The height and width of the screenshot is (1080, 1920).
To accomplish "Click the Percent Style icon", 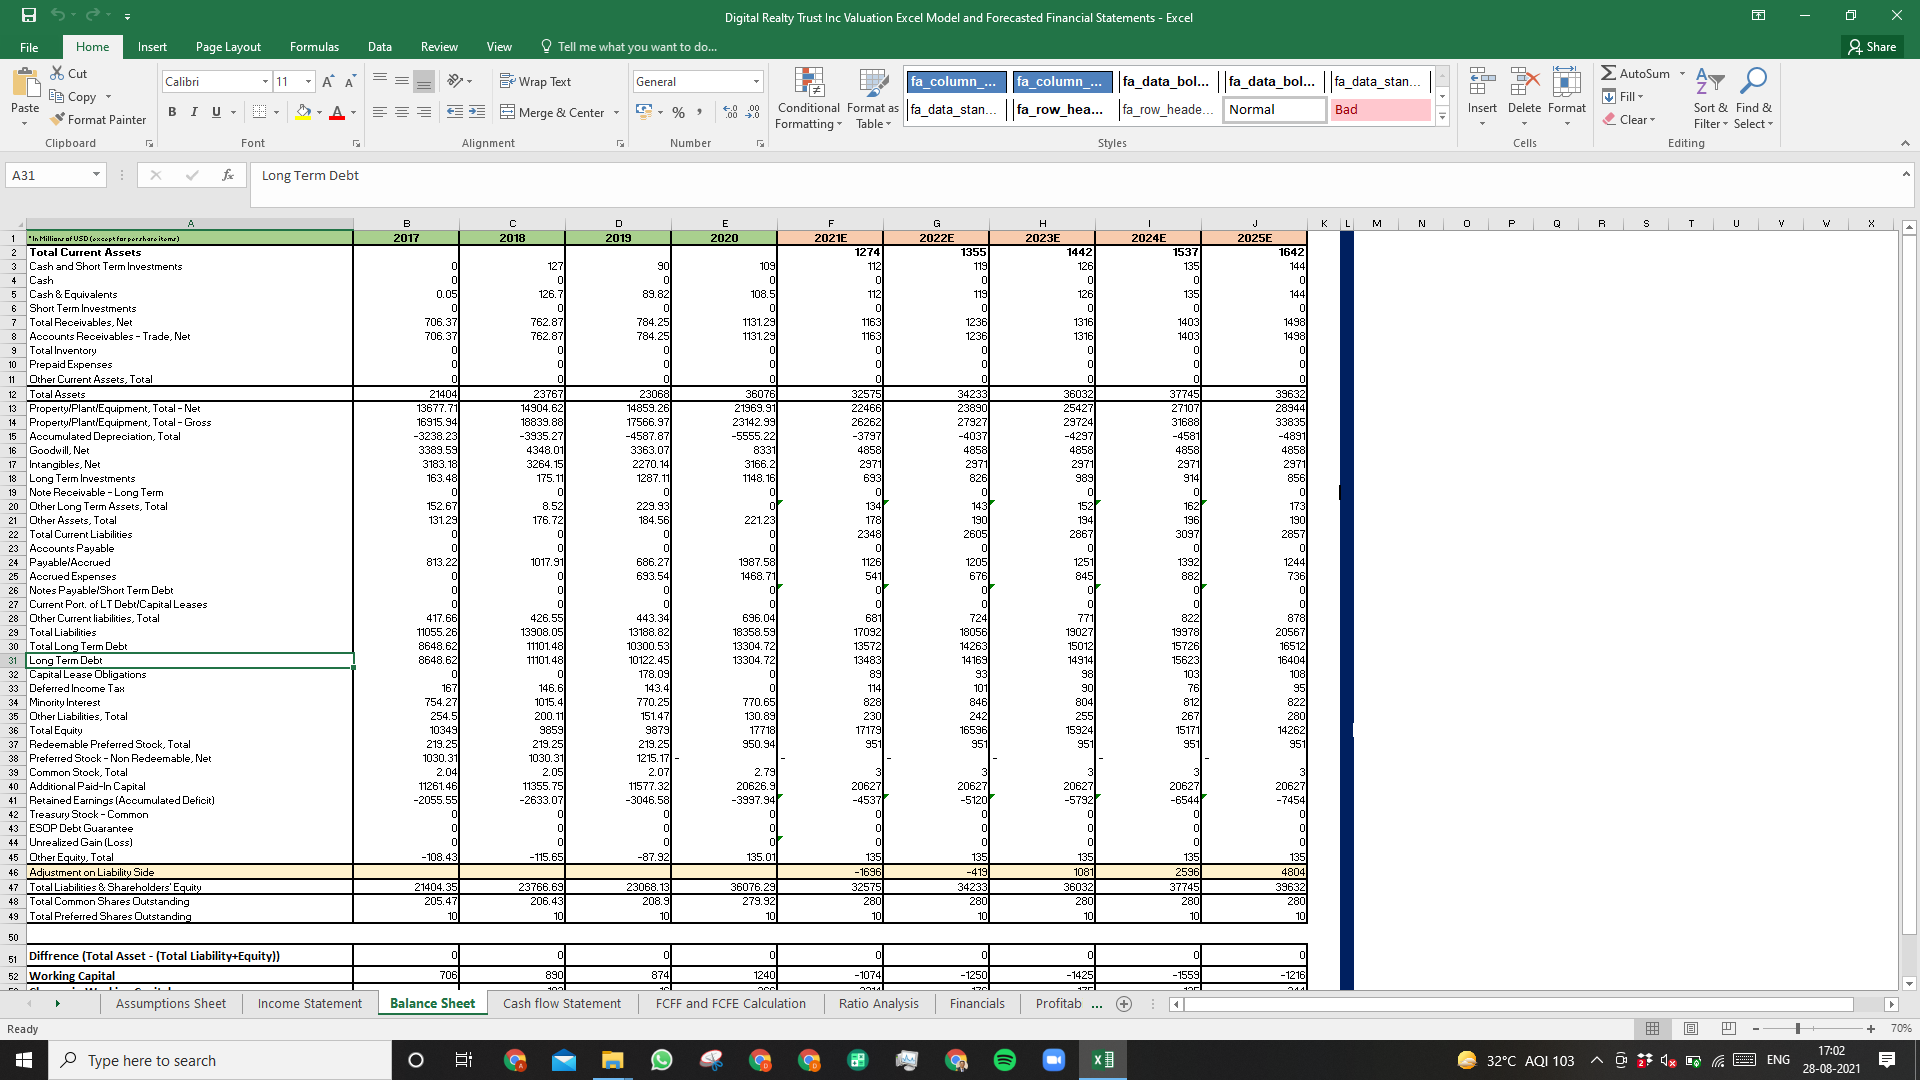I will click(x=679, y=112).
